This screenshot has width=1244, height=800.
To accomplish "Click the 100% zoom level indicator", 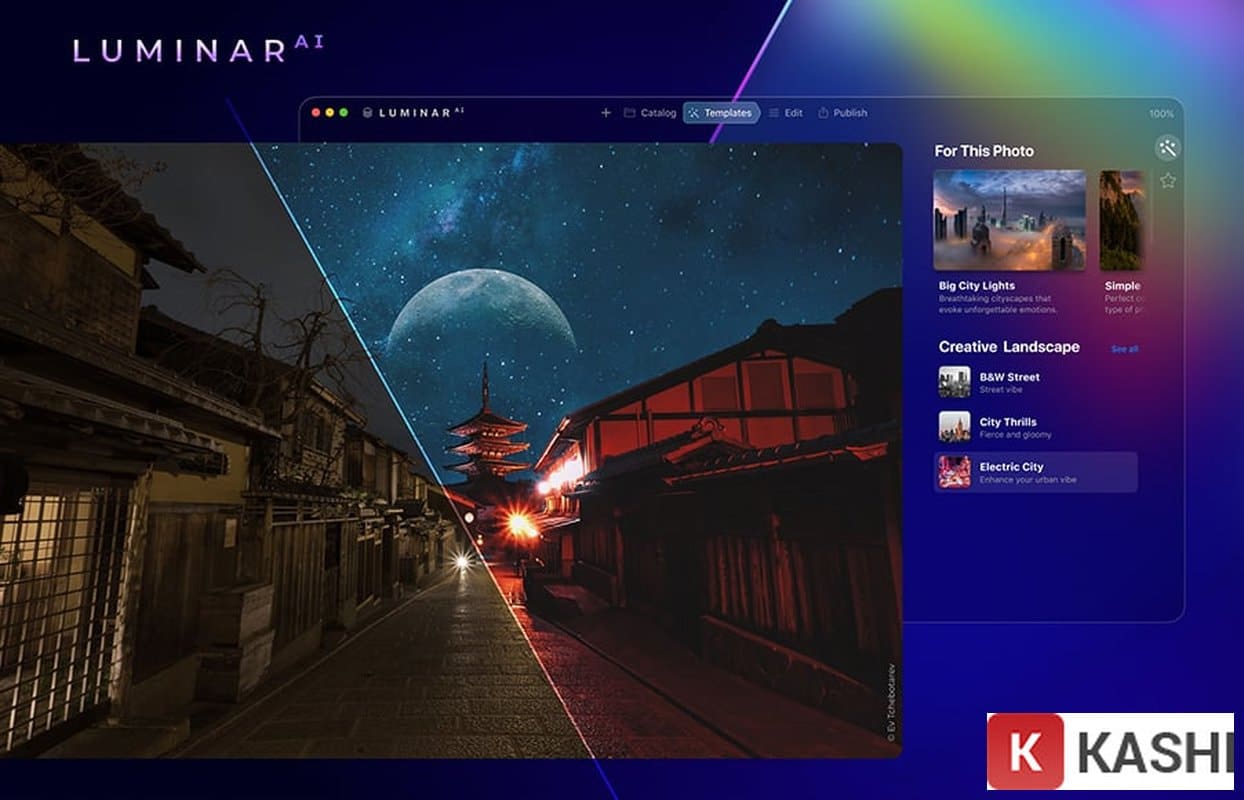I will click(1161, 114).
